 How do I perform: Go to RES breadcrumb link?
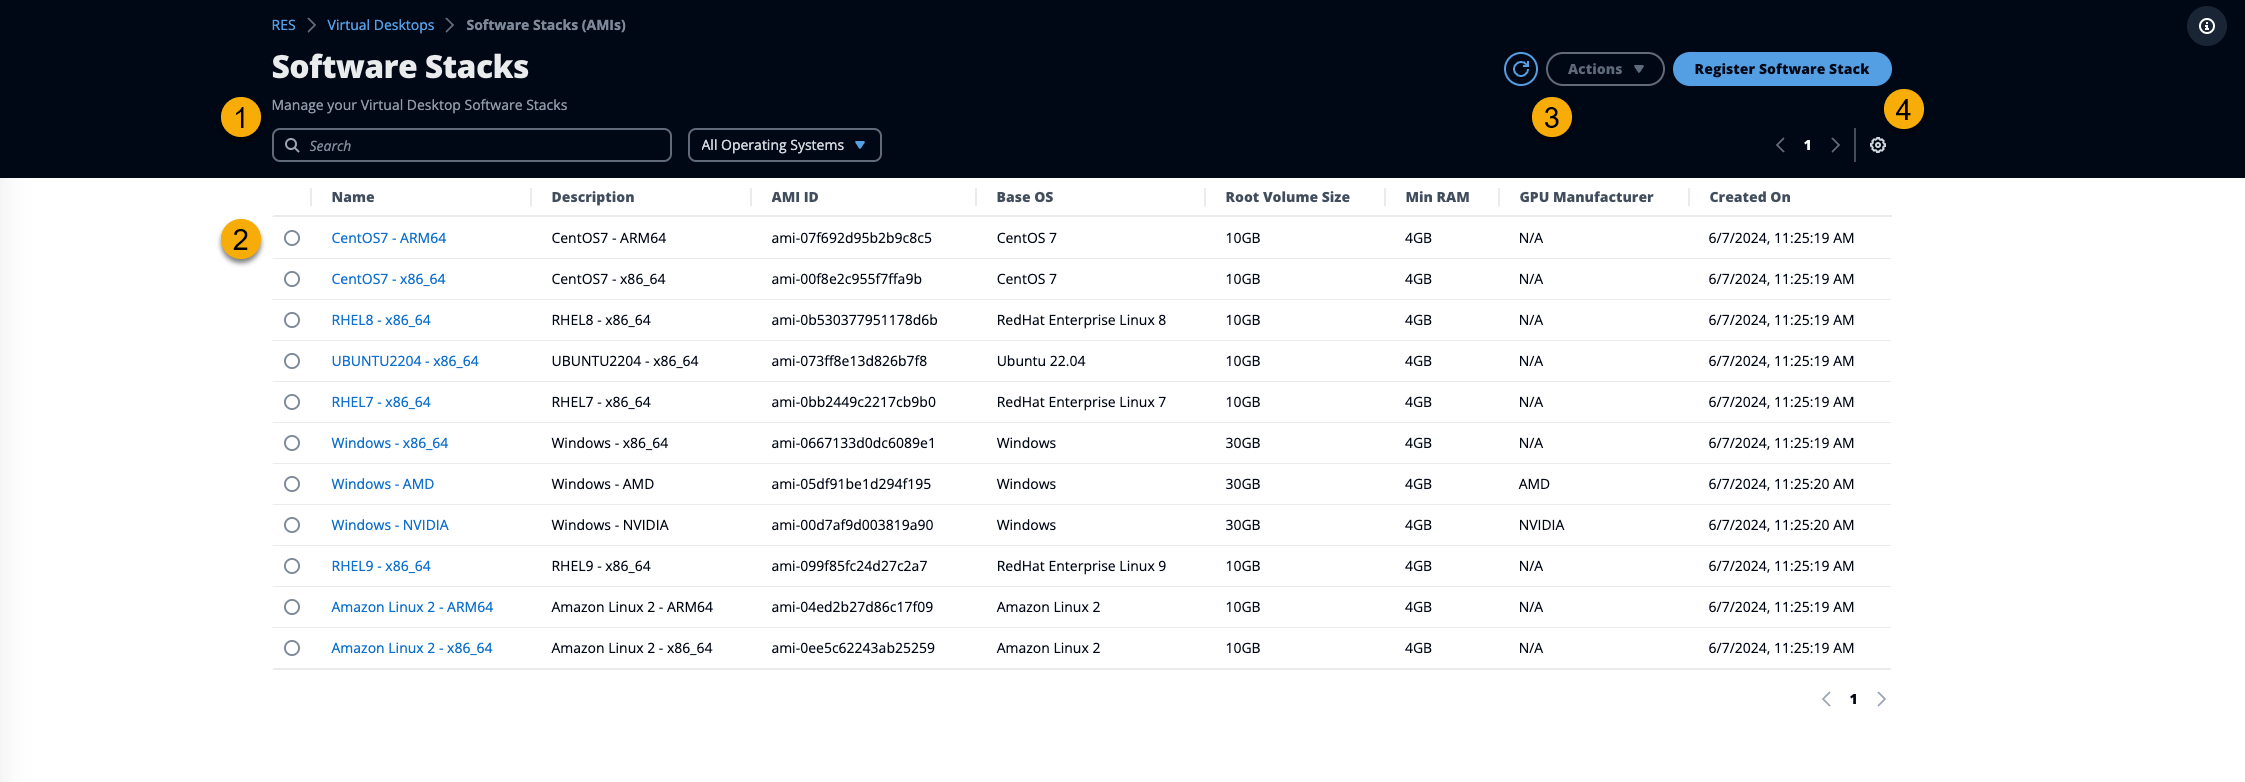(283, 25)
